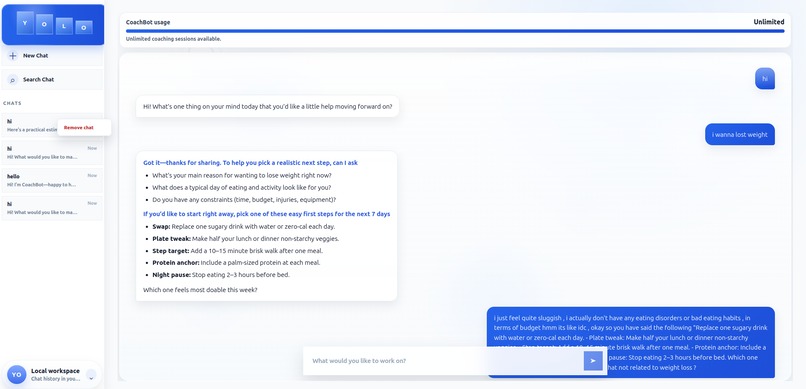Screen dimensions: 806x389
Task: Click the "What's your main reason" bullet
Action: pos(242,175)
